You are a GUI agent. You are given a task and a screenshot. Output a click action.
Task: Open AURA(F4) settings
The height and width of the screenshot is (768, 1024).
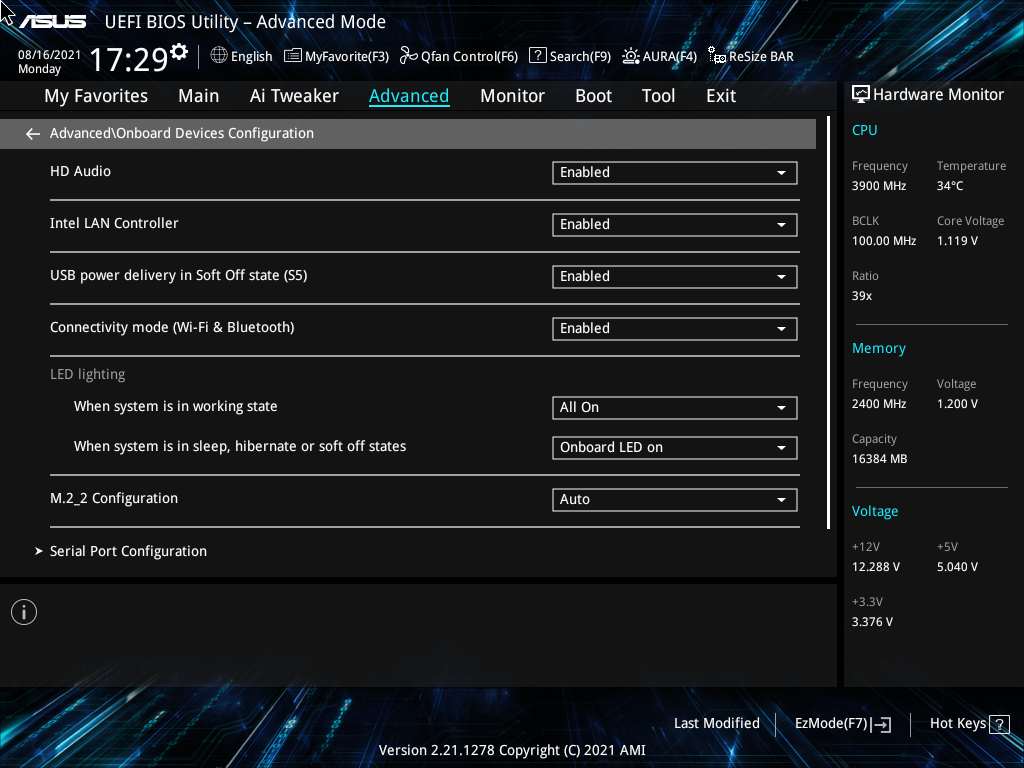tap(660, 56)
